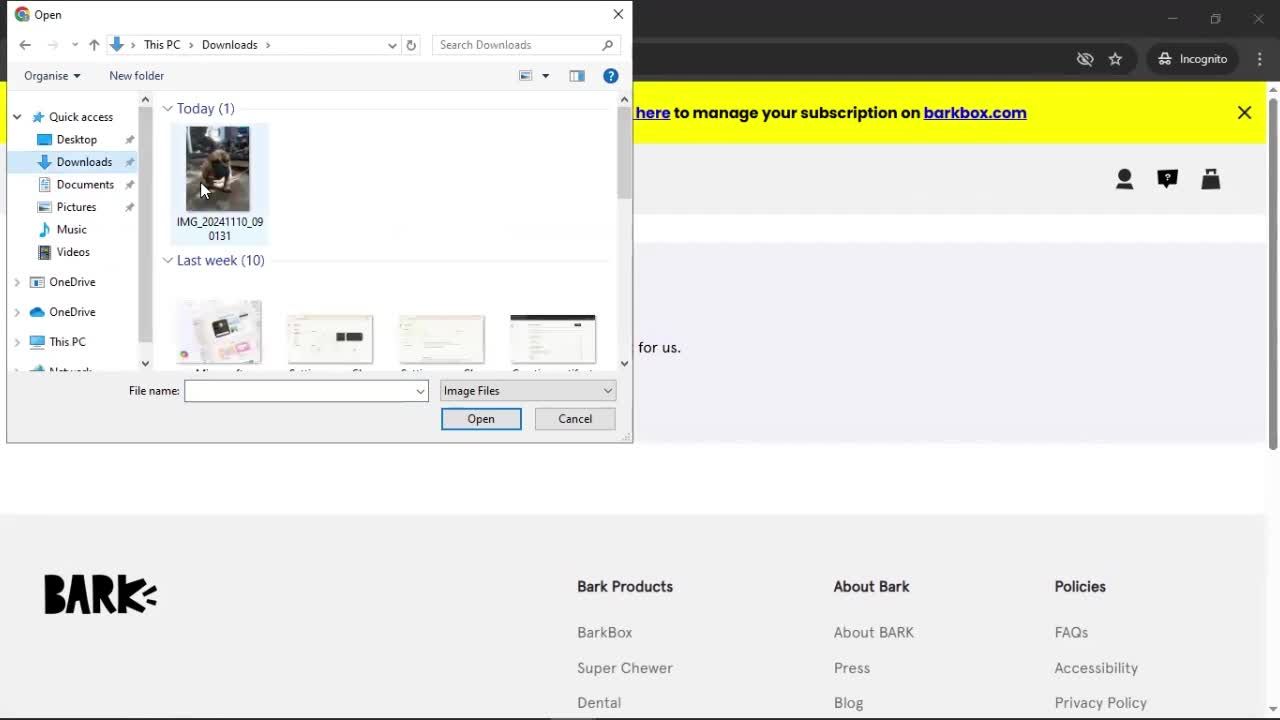Open the Super Chewer footer link
This screenshot has height=720, width=1280.
click(x=624, y=668)
